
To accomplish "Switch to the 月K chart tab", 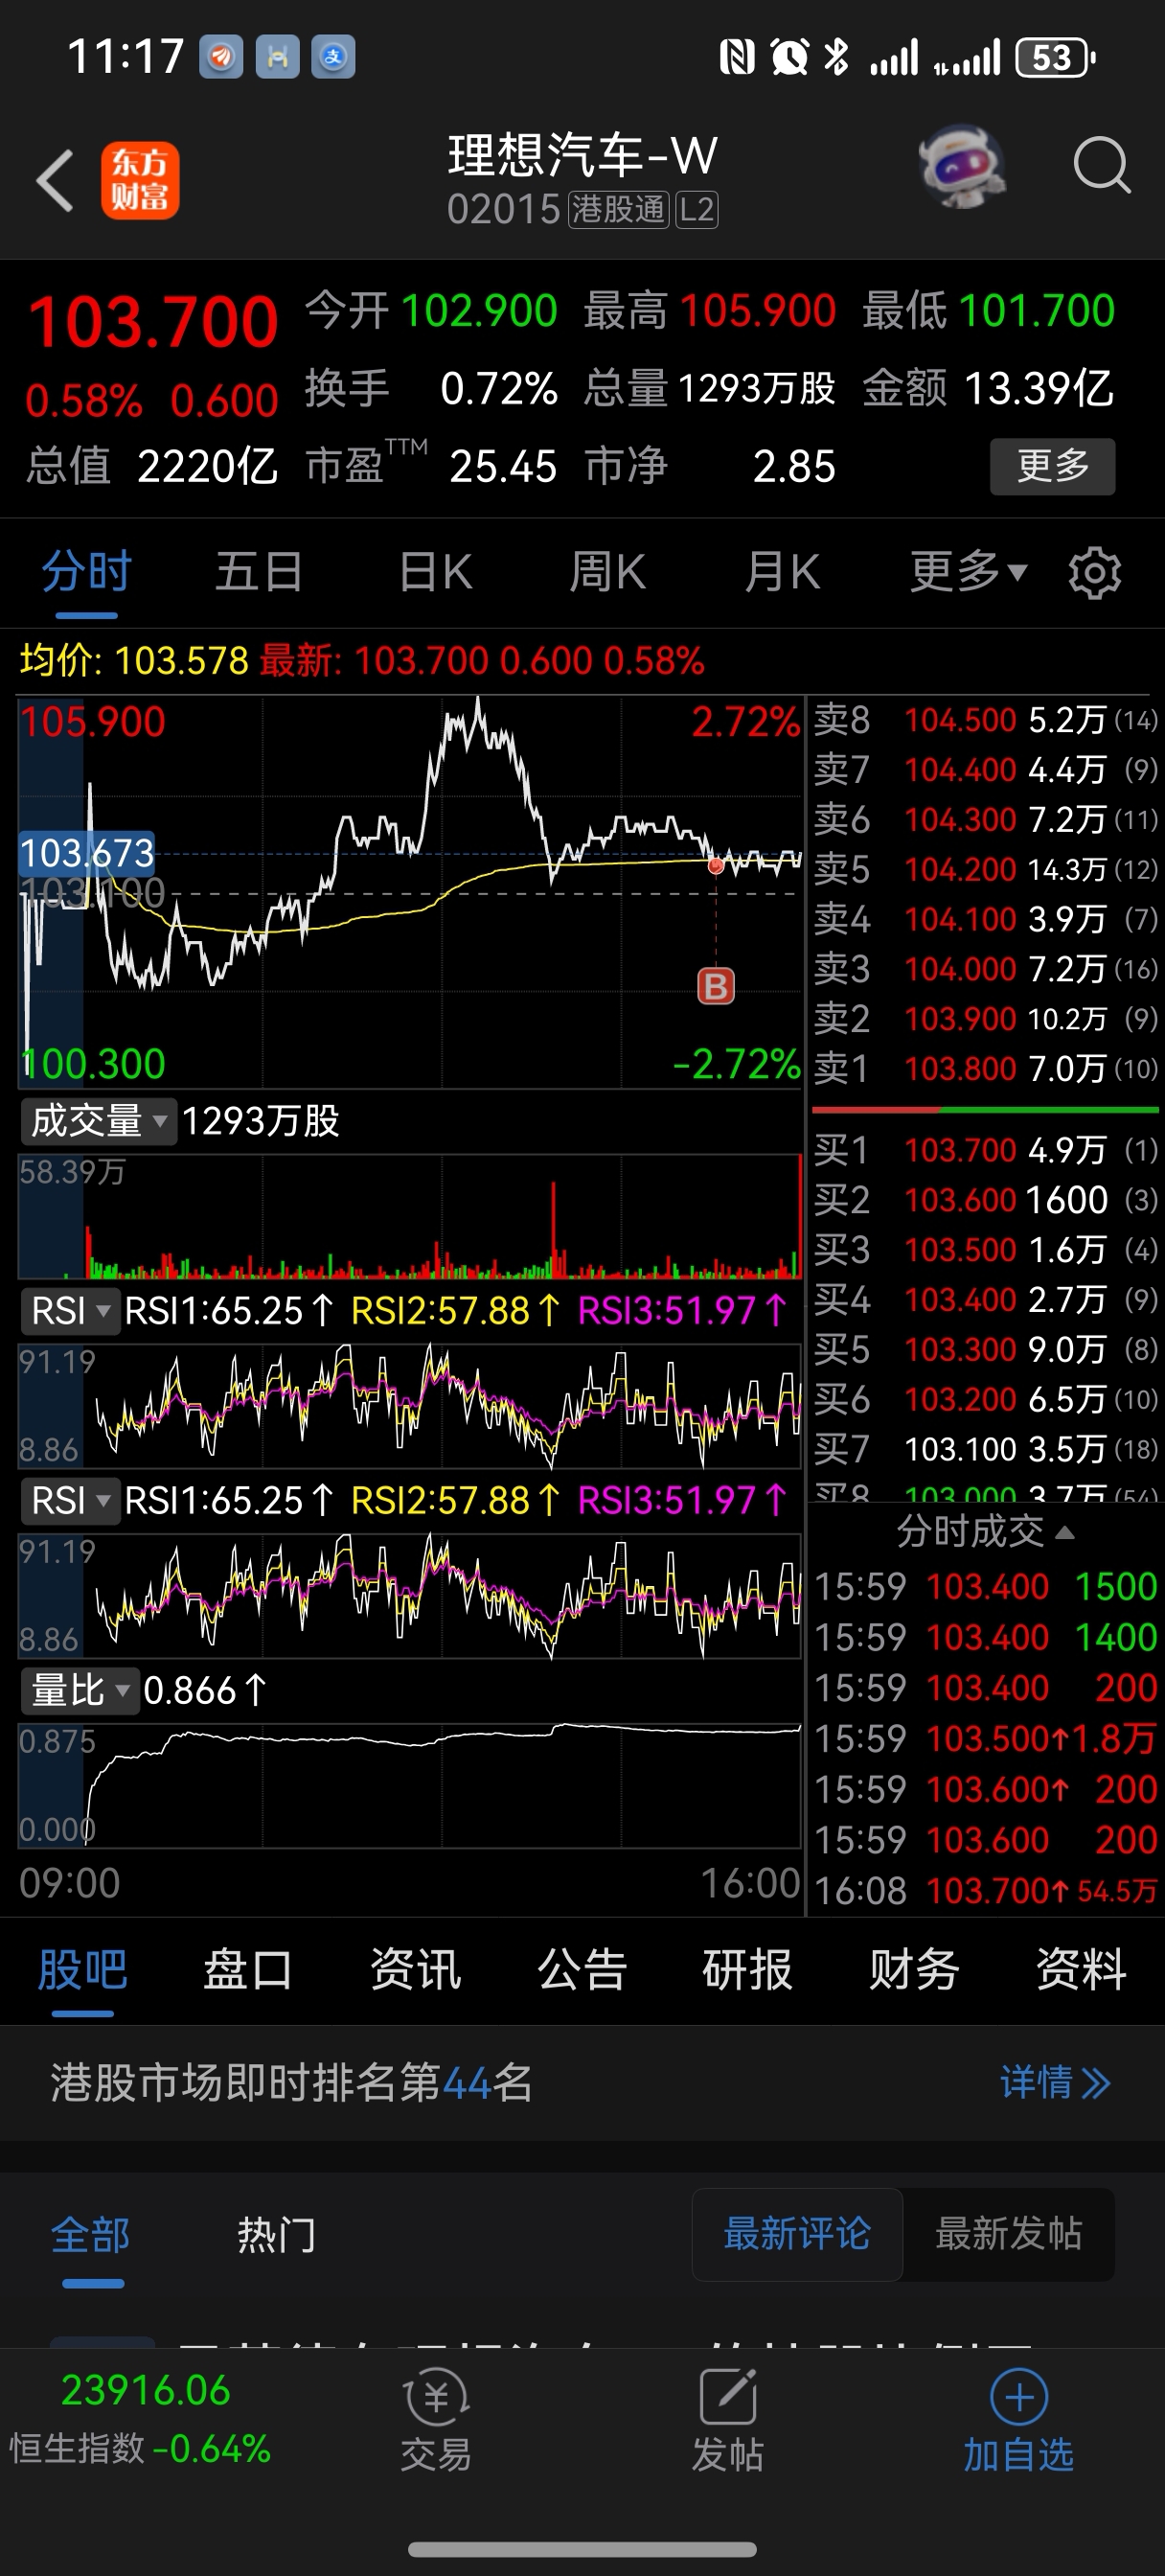I will (782, 572).
